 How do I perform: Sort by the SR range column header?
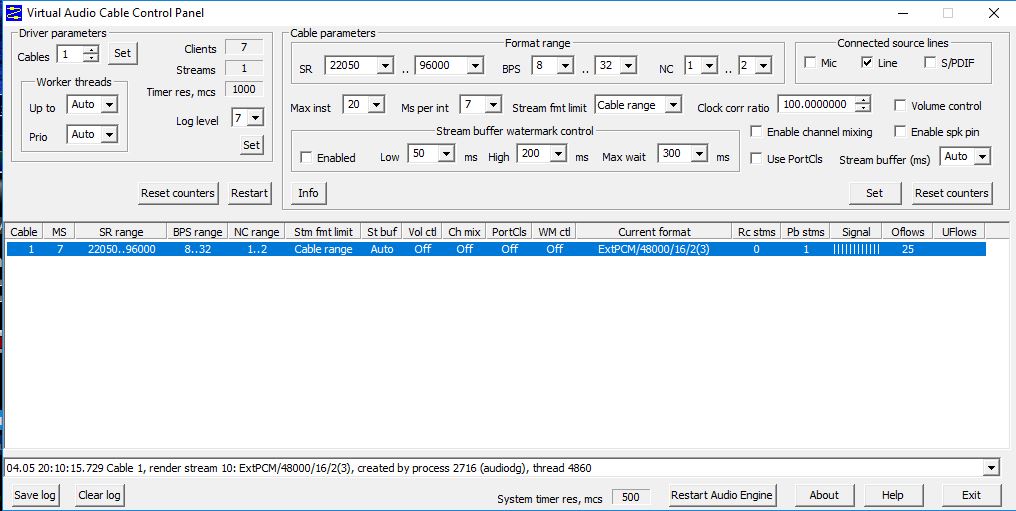[x=121, y=232]
